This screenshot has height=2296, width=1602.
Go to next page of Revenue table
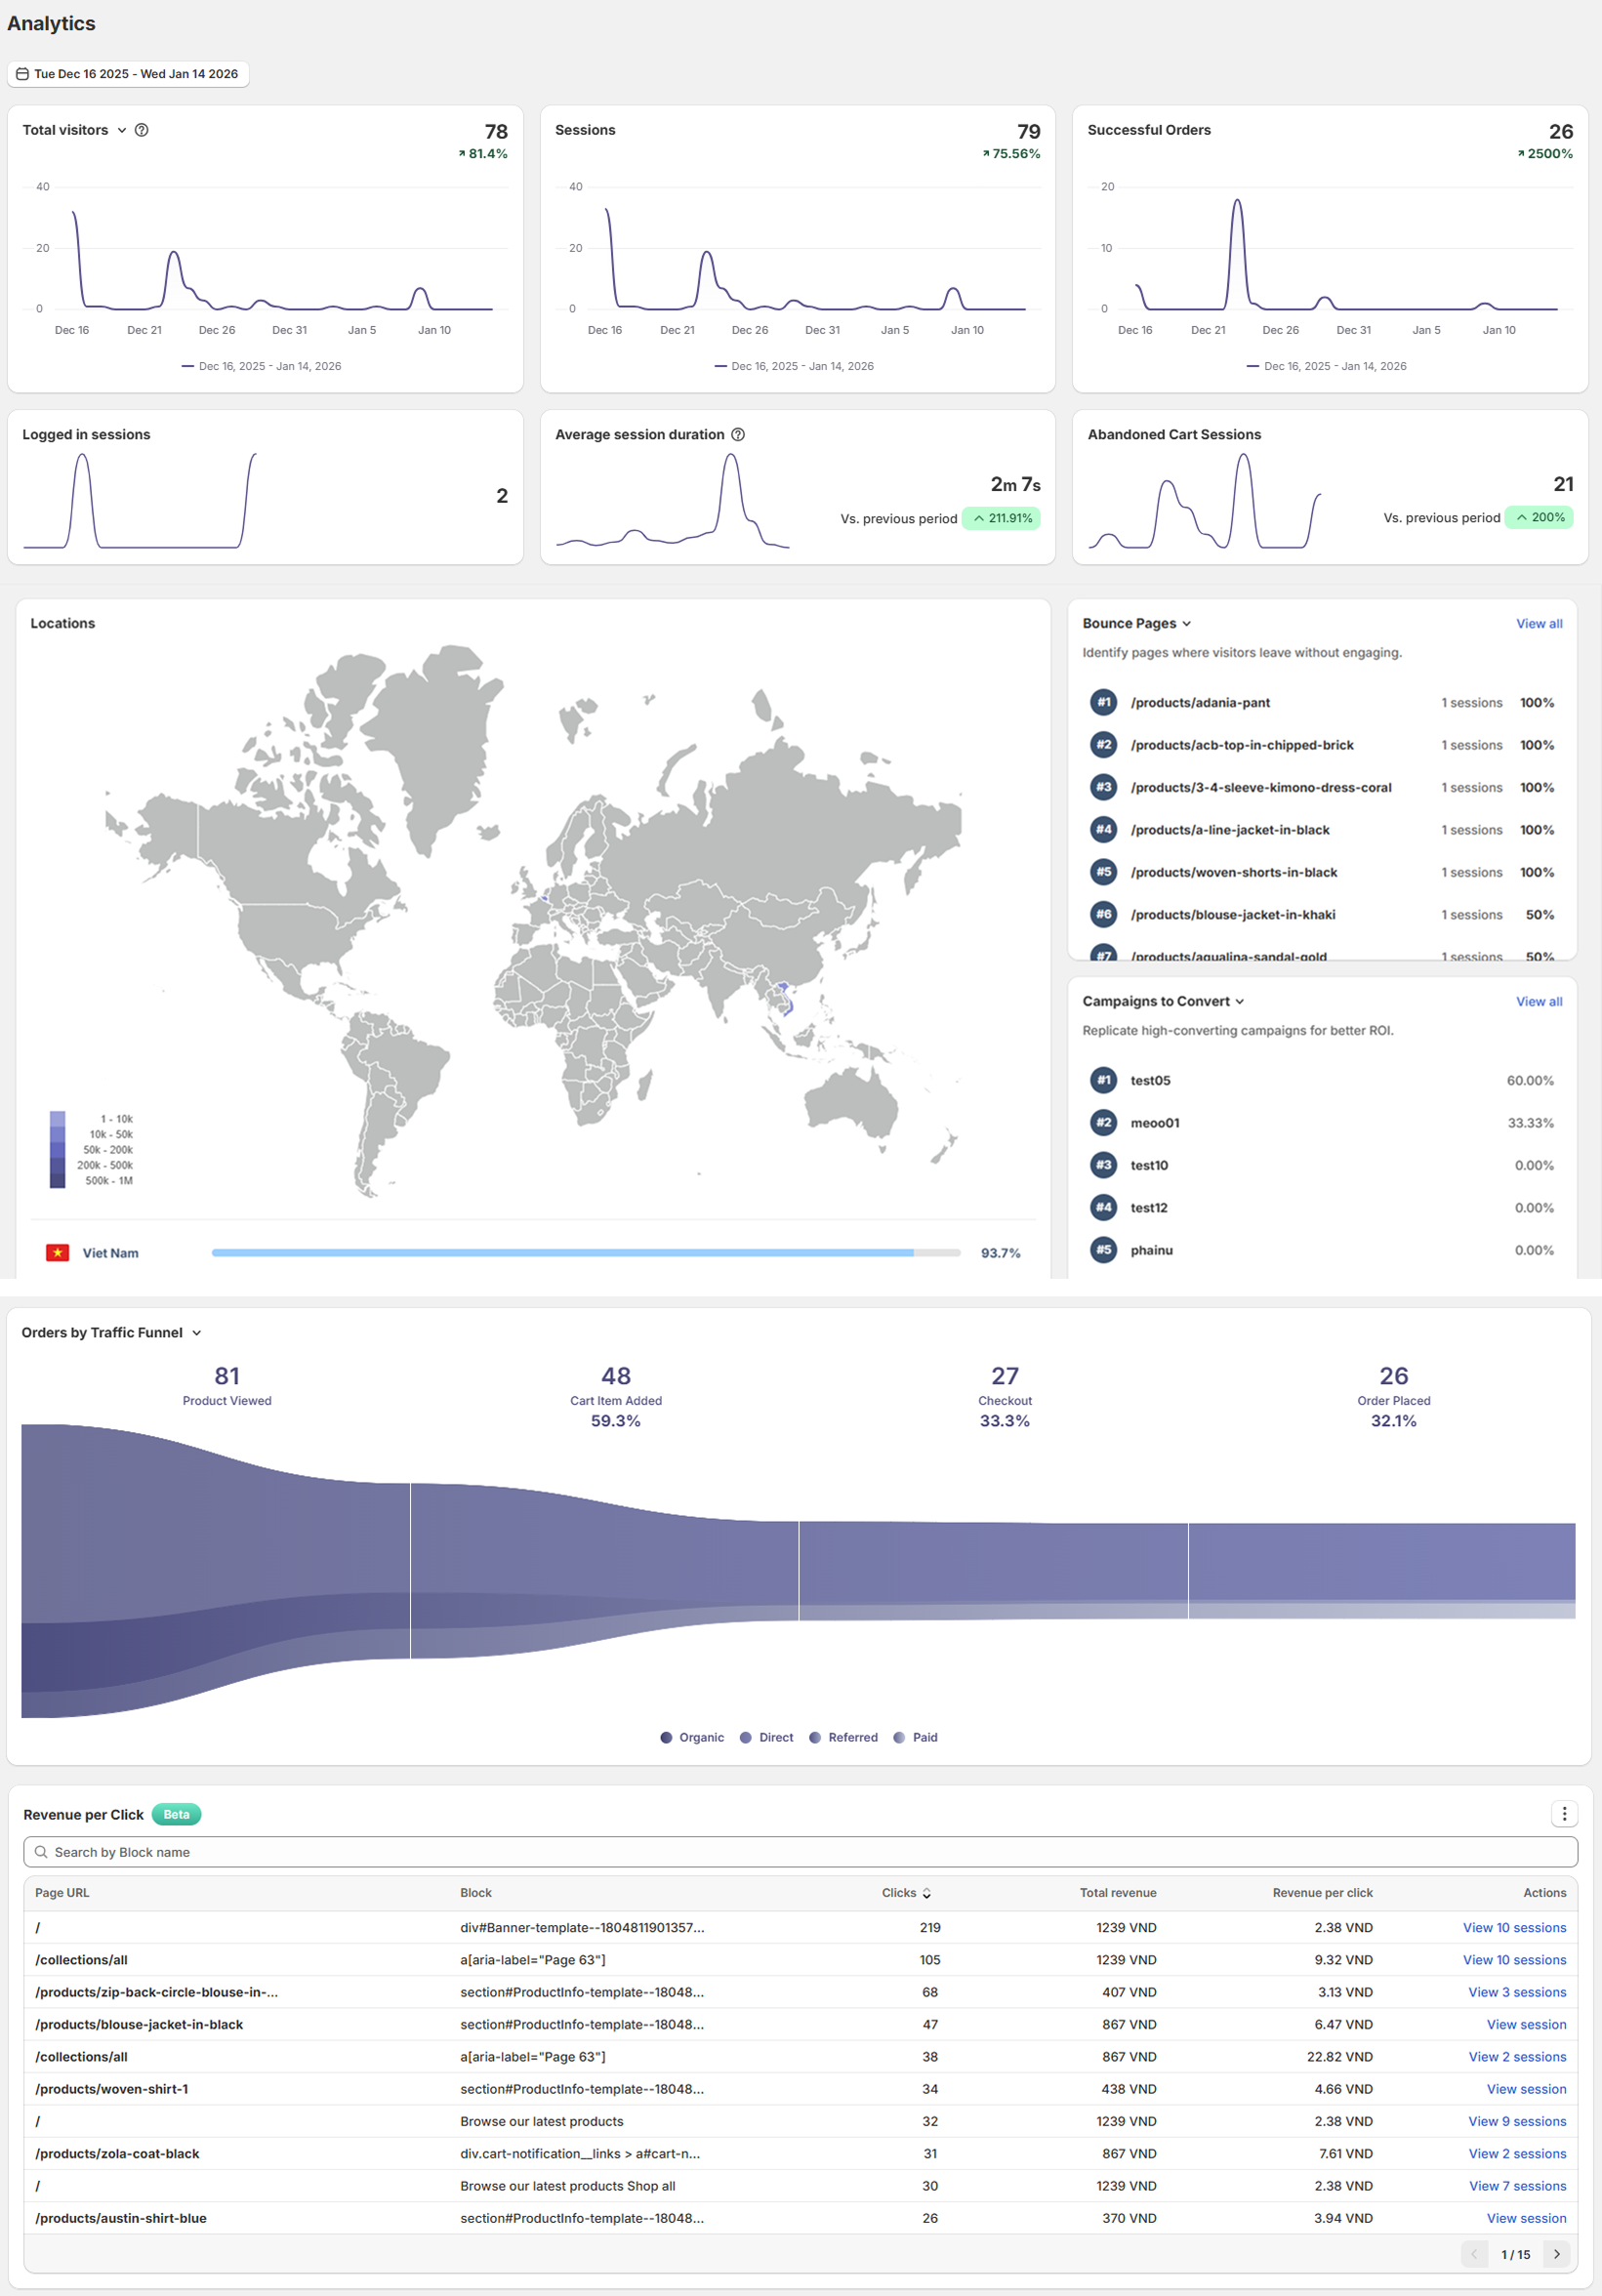coord(1557,2254)
